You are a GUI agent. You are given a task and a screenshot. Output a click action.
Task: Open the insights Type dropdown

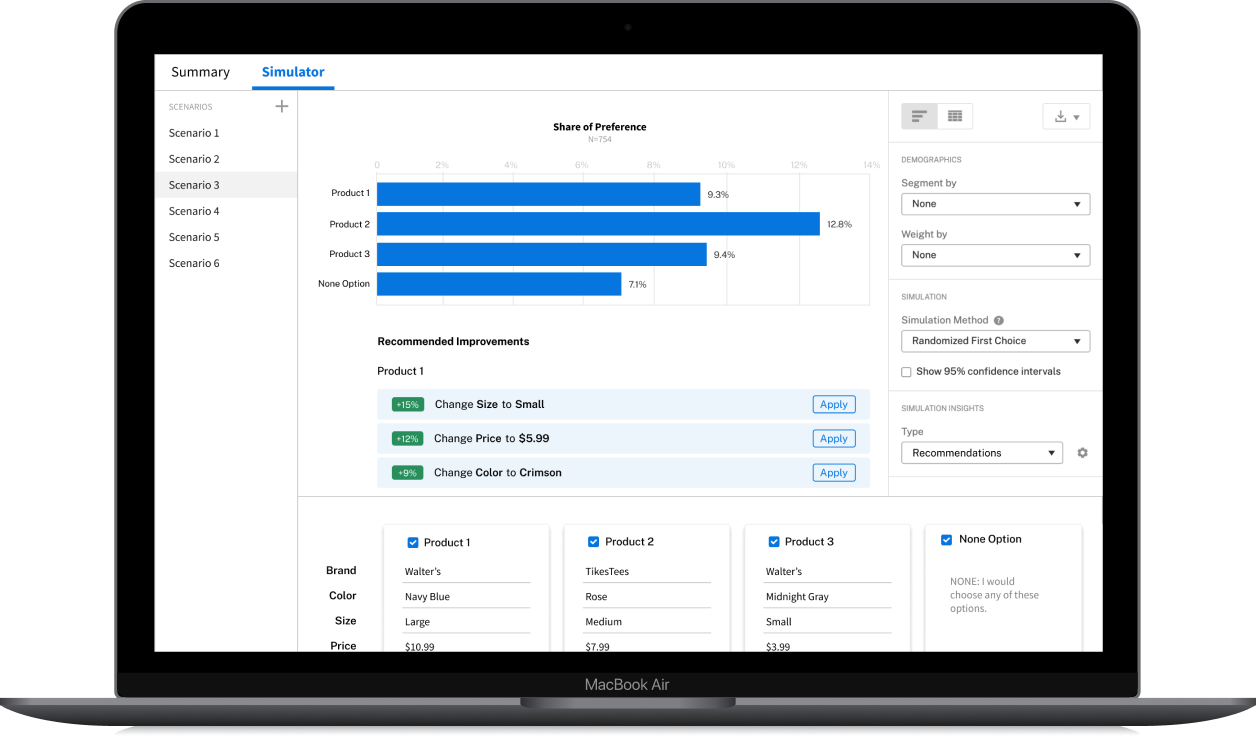(981, 453)
